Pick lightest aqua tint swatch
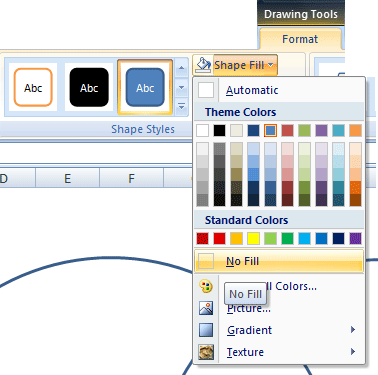The image size is (378, 375). 338,149
